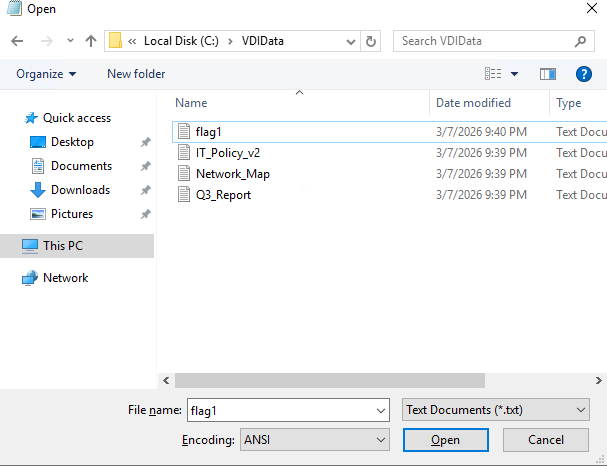The width and height of the screenshot is (607, 466).
Task: Click the Cancel button
Action: 546,440
